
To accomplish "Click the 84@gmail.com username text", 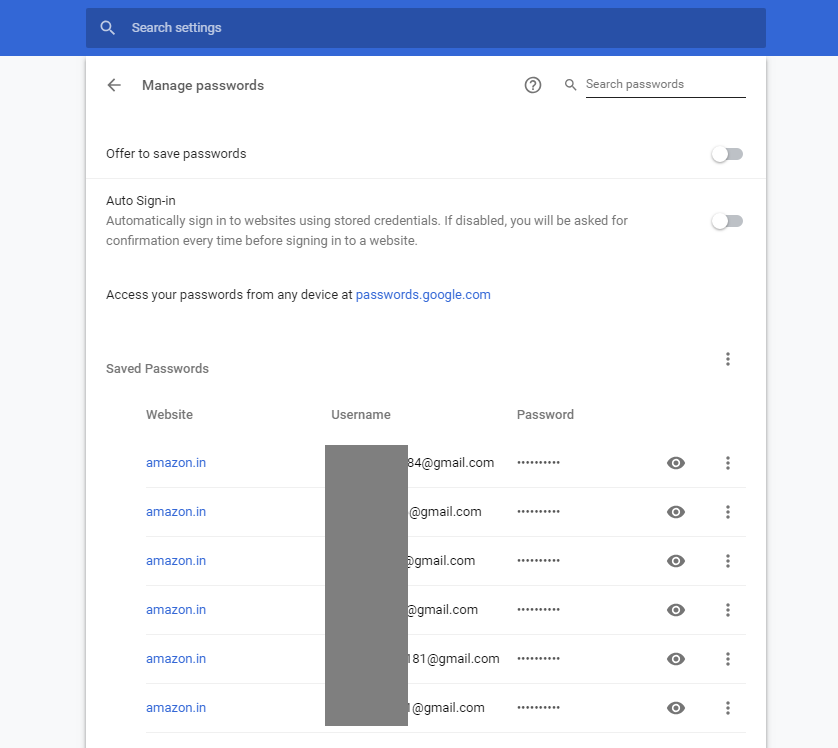I will [451, 463].
